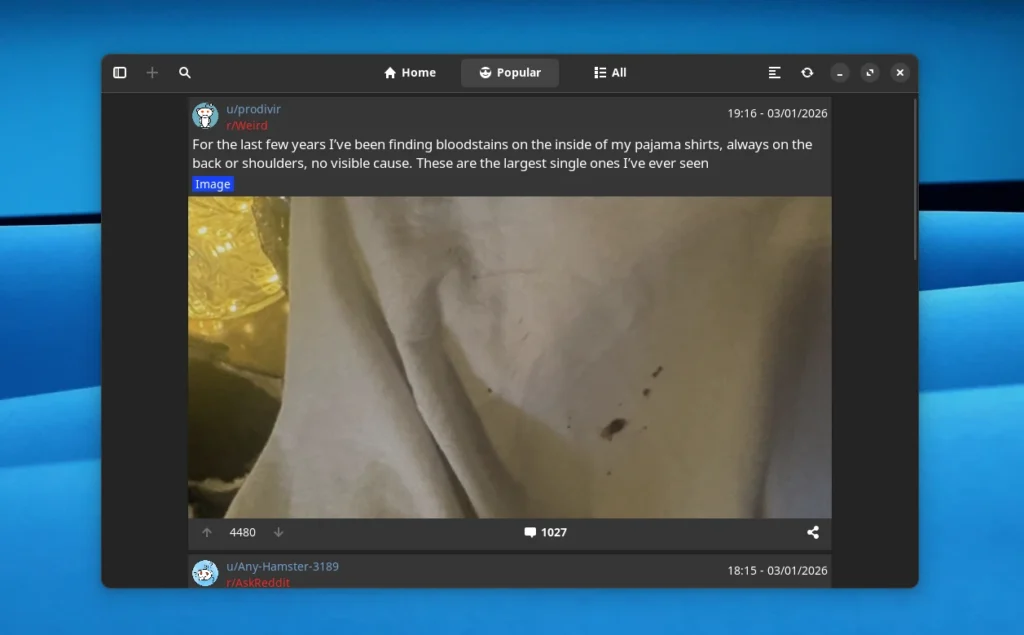Image resolution: width=1024 pixels, height=635 pixels.
Task: Open the 1027 comments on post
Action: click(545, 533)
